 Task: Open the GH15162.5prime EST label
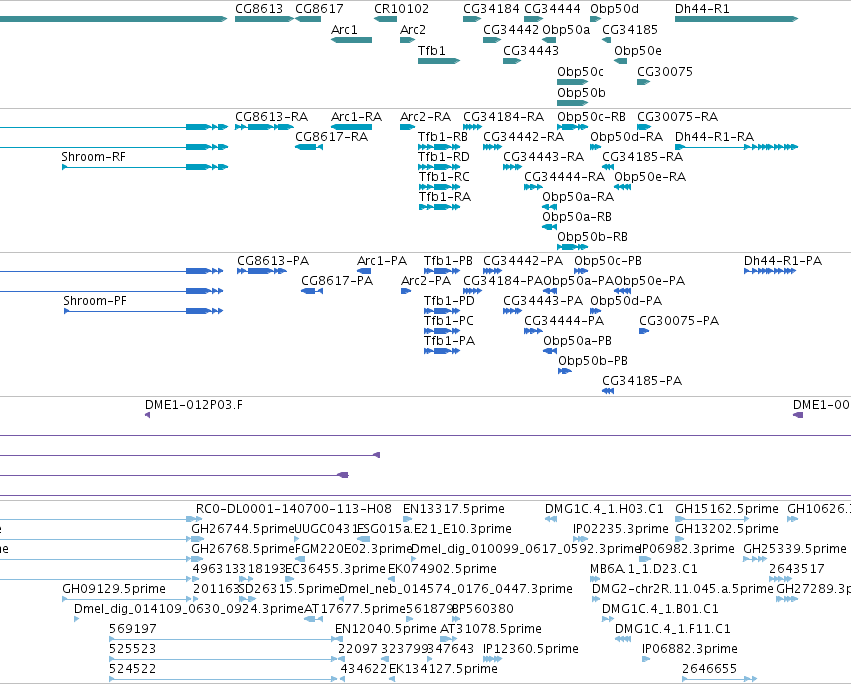(727, 509)
